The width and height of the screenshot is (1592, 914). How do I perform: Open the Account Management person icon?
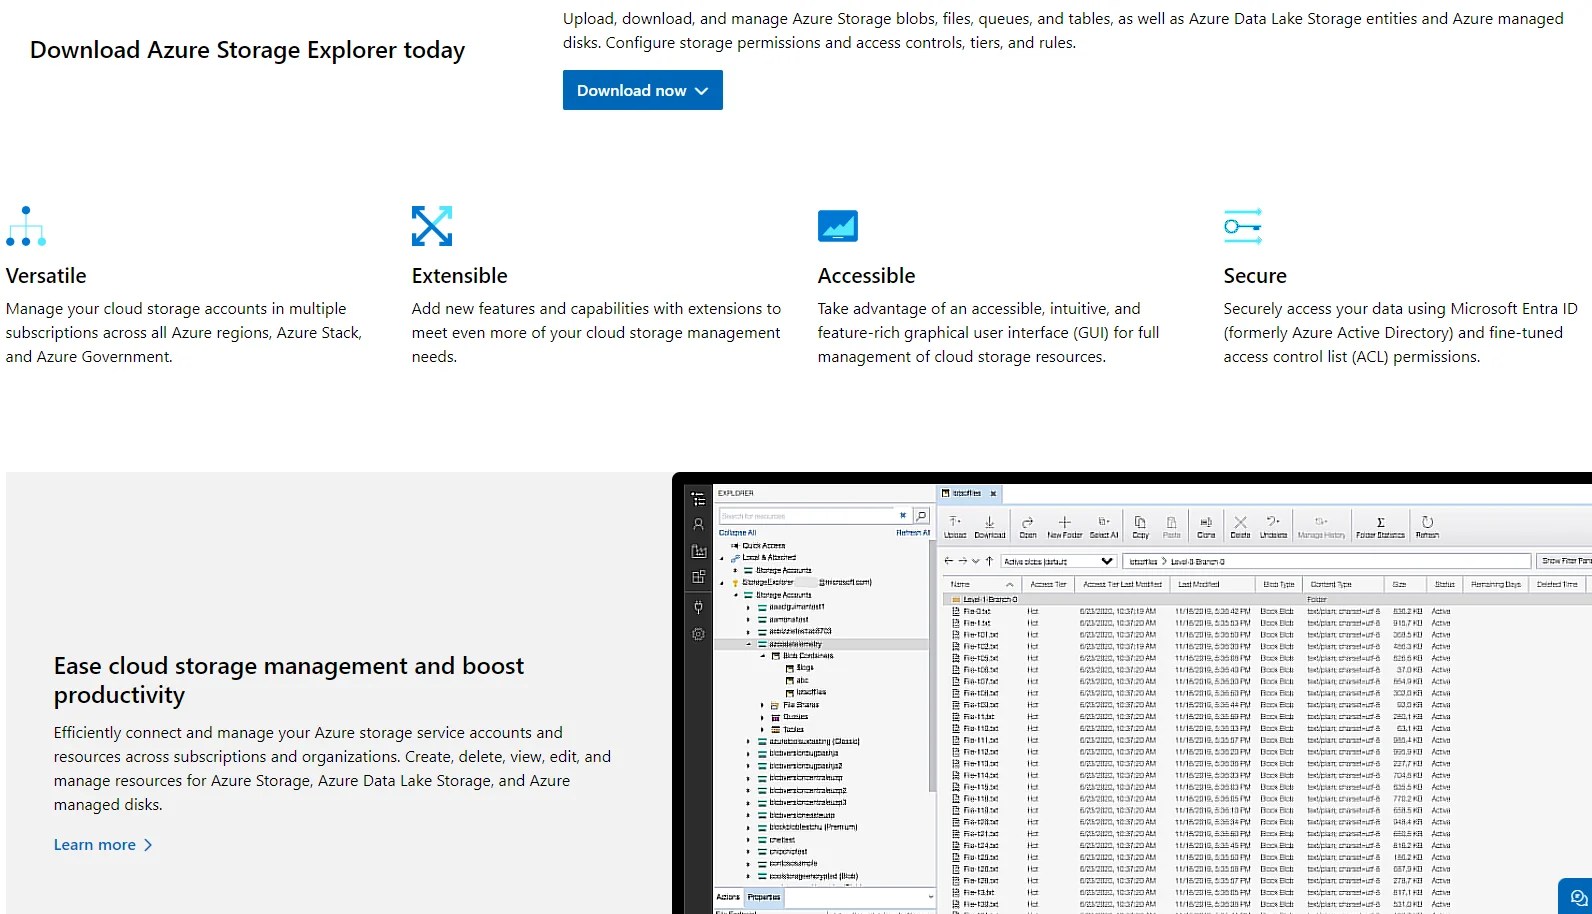[x=698, y=524]
